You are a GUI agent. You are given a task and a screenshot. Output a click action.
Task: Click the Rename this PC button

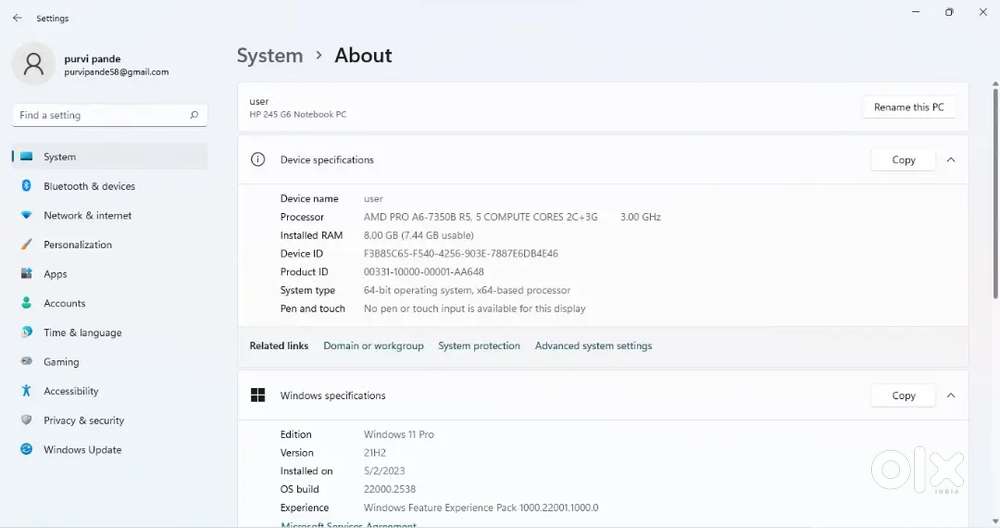(908, 107)
